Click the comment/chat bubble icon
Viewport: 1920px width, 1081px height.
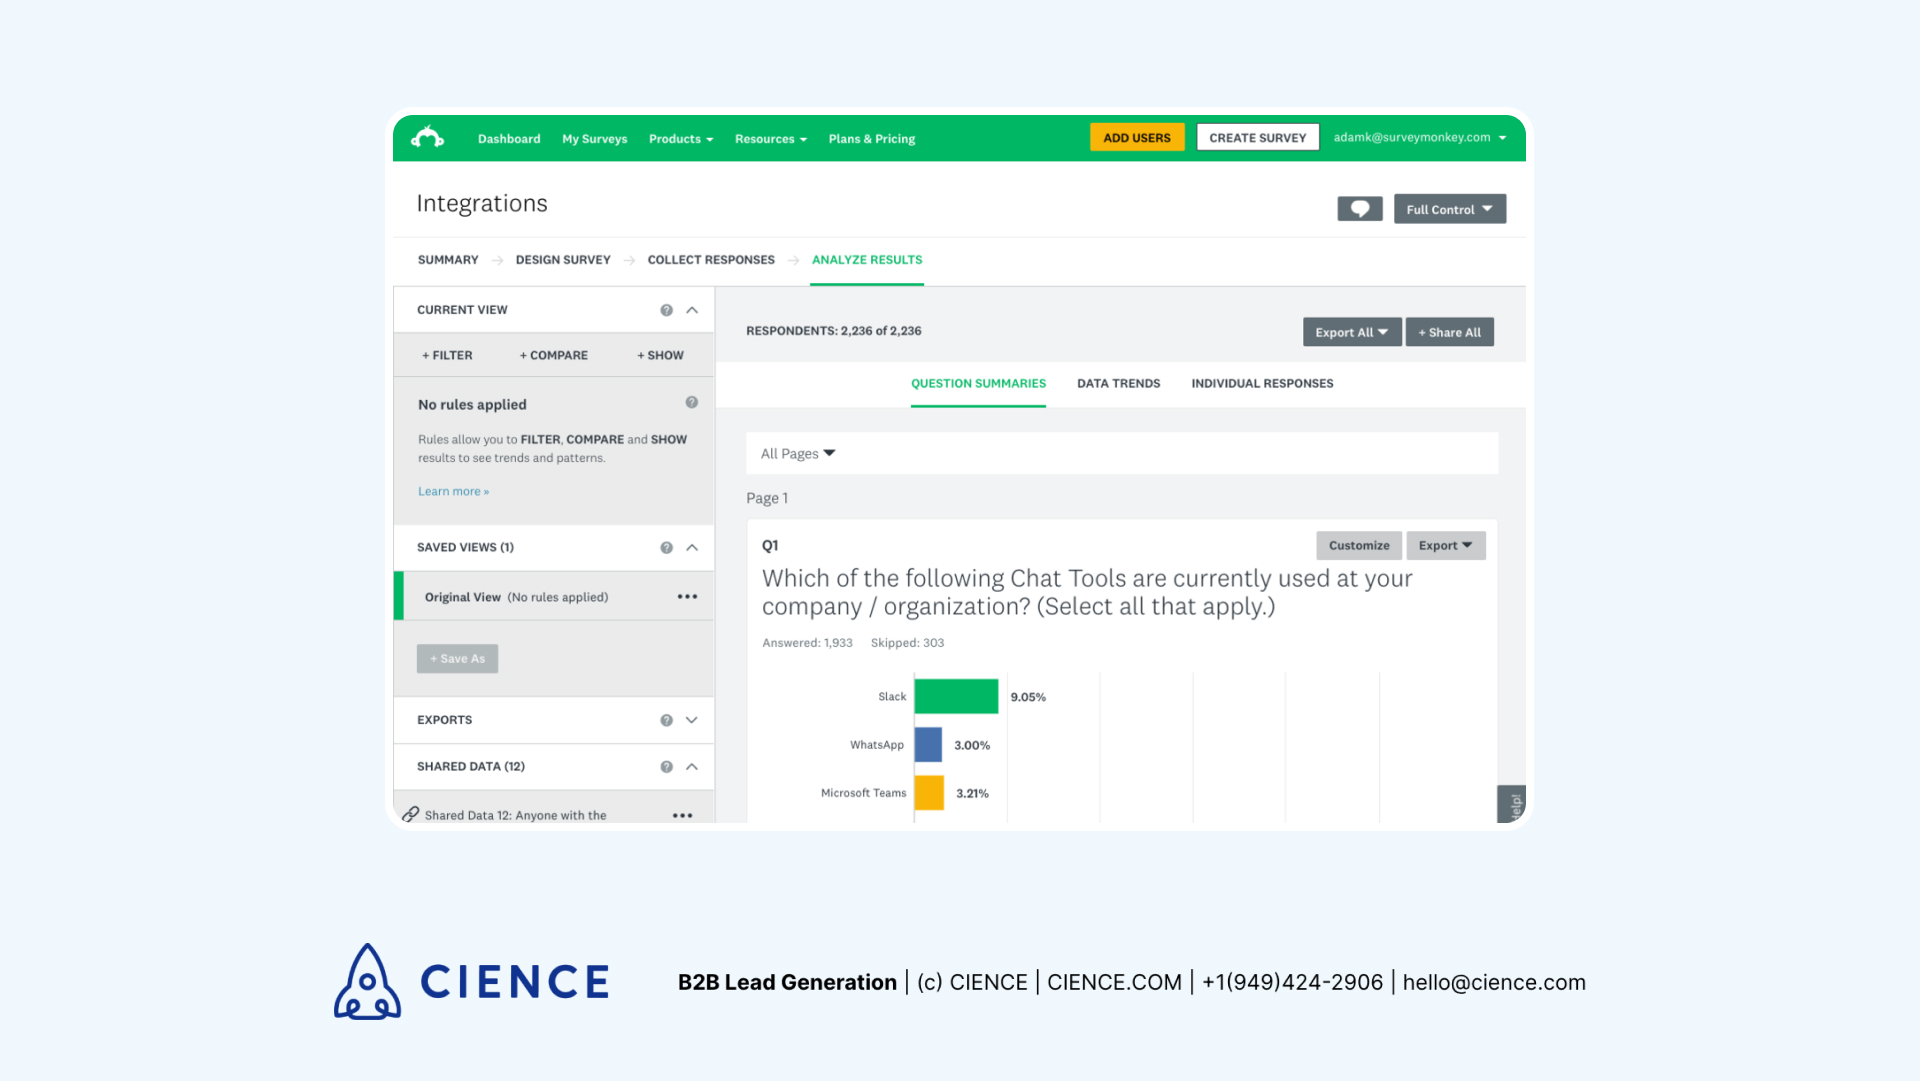1361,208
